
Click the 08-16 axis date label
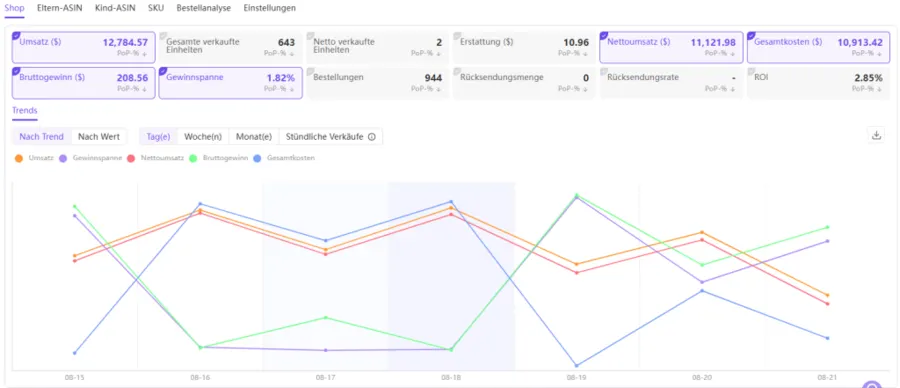tap(200, 378)
